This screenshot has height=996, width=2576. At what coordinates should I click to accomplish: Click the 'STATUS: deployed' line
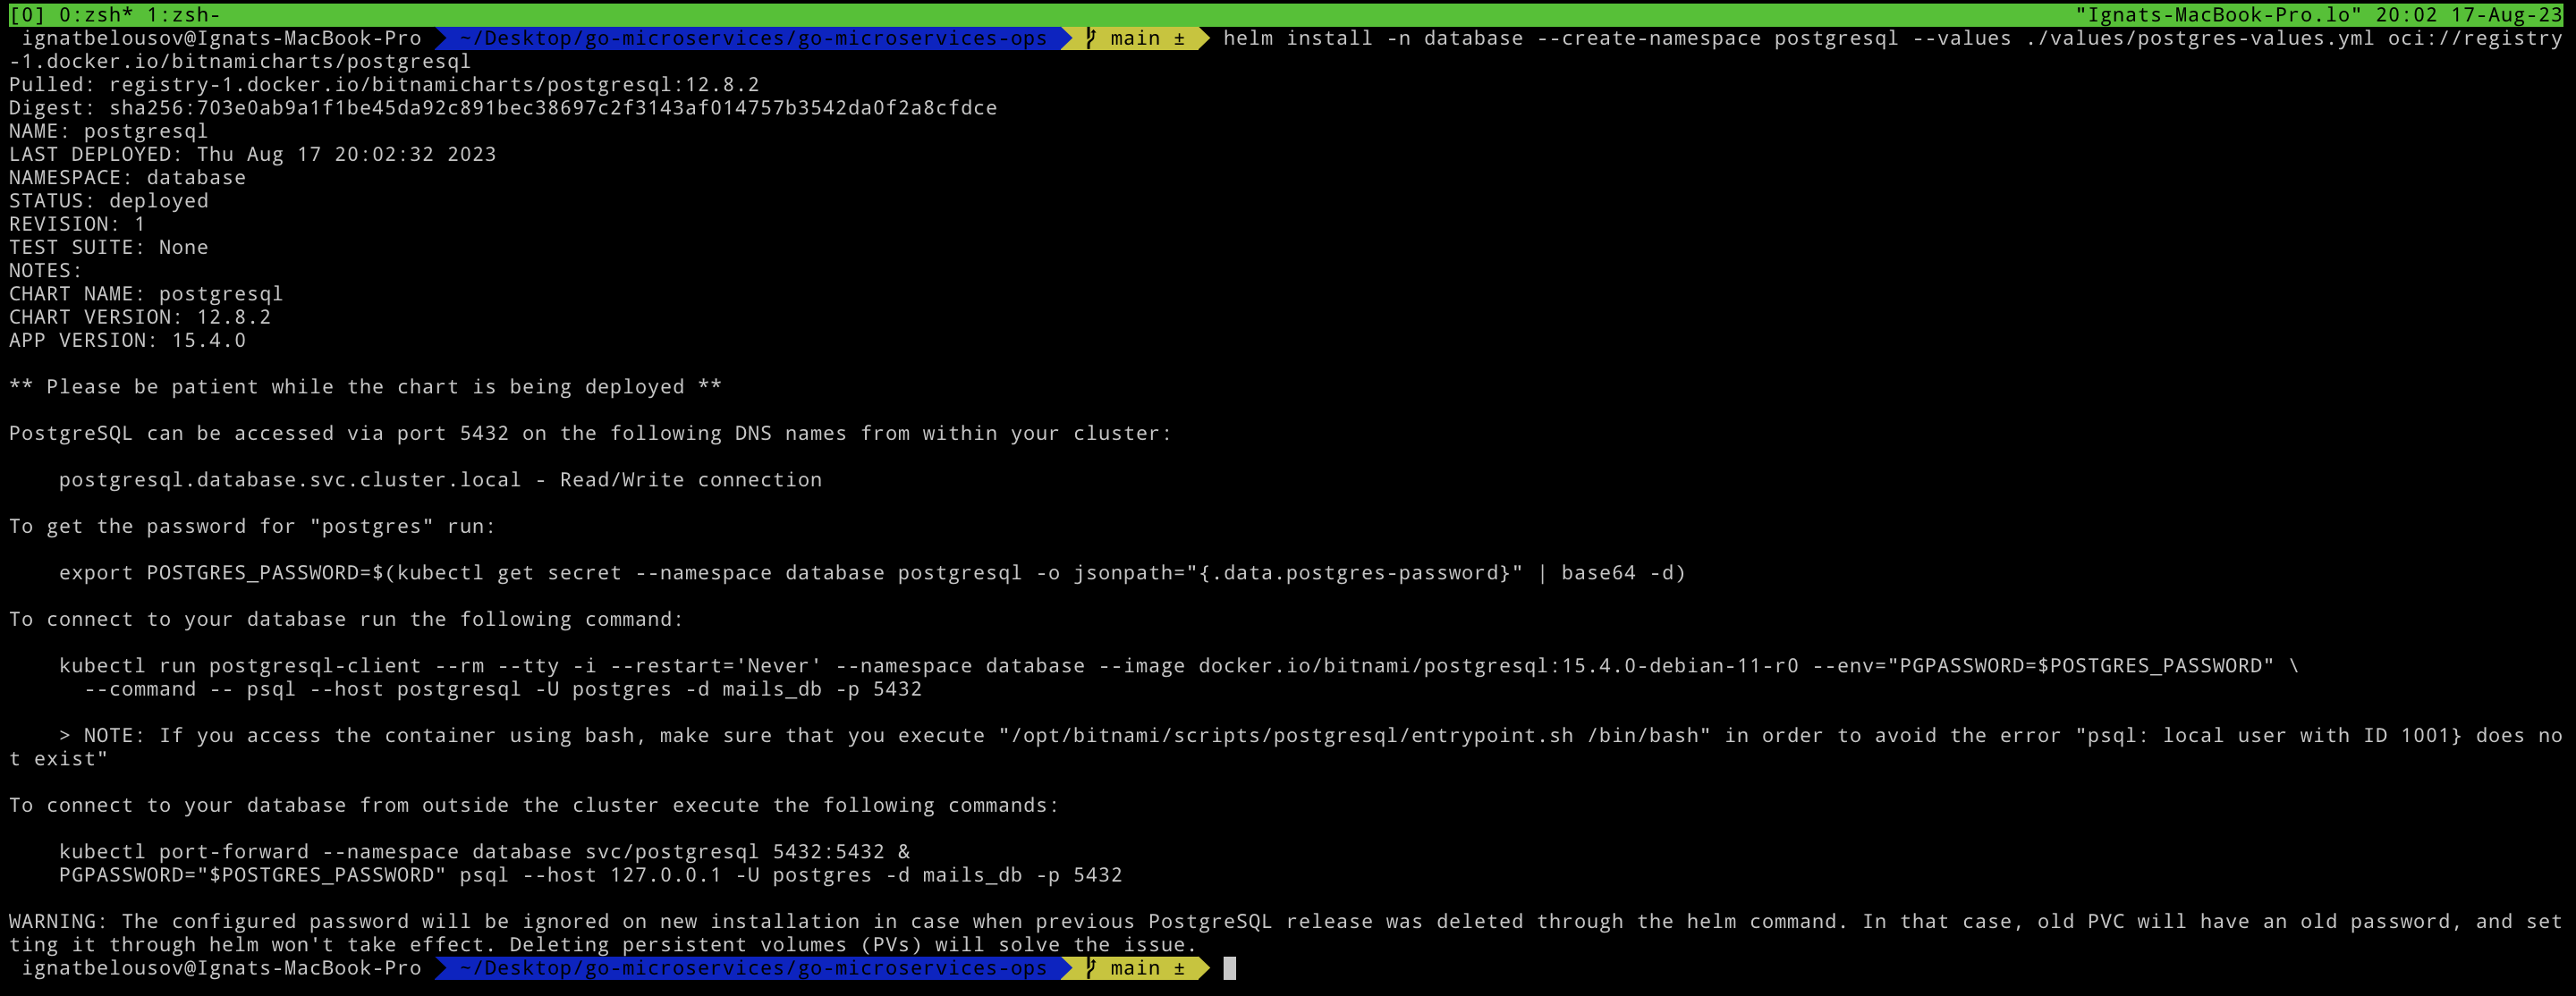tap(109, 201)
